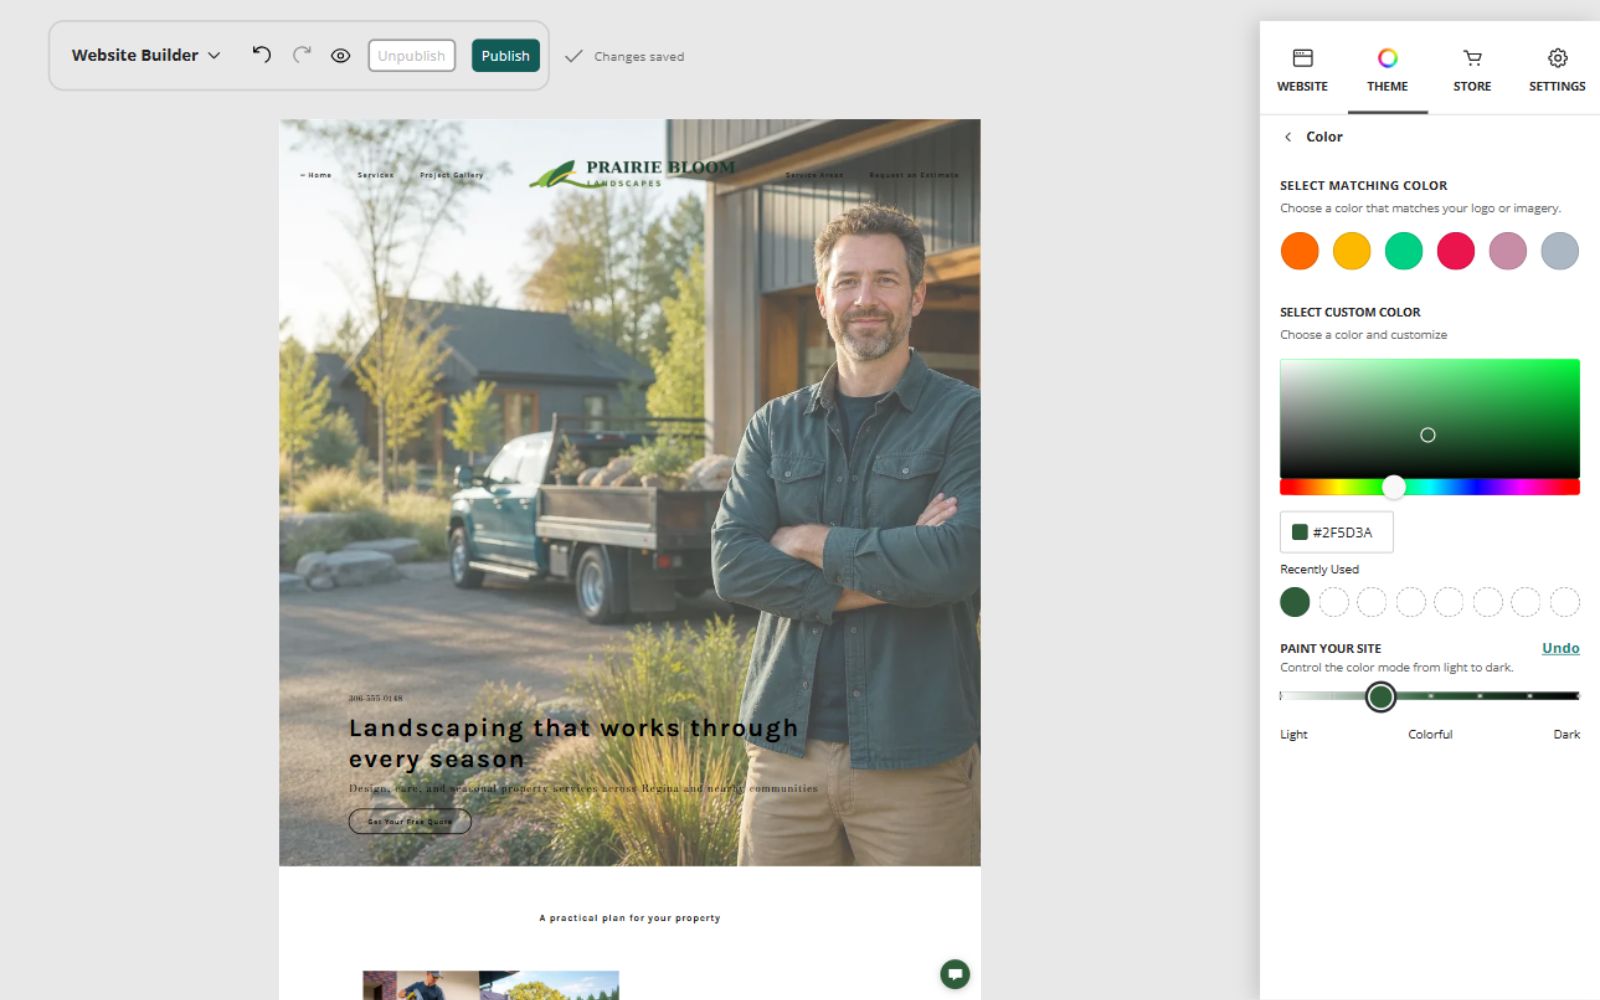
Task: Click the Undo link in Paint Your Site
Action: point(1560,648)
